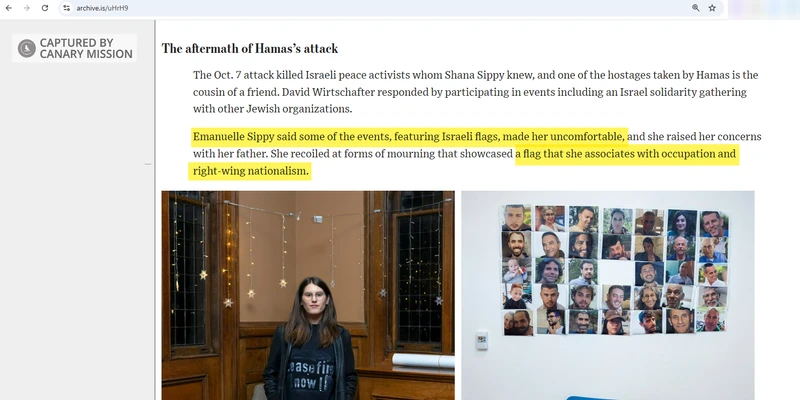Click the zoom magnifier icon in address bar
800x400 pixels.
pos(695,8)
